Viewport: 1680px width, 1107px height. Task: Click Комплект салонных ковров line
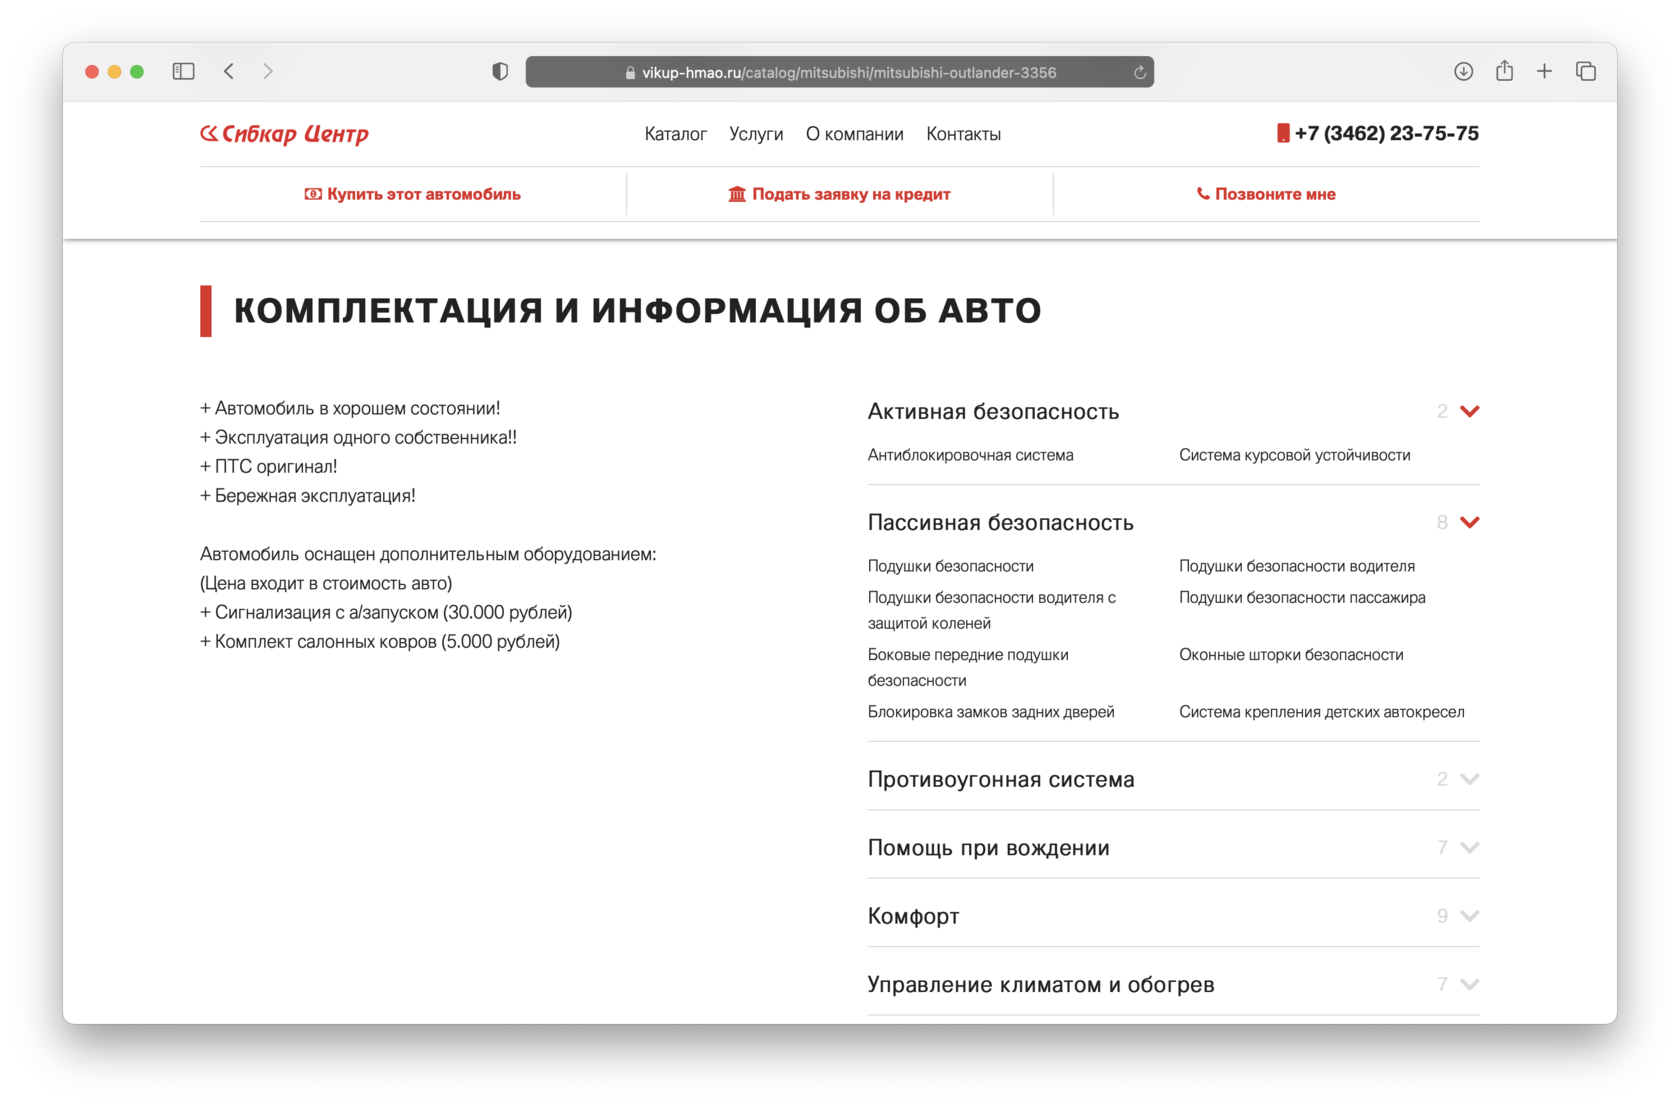point(380,641)
